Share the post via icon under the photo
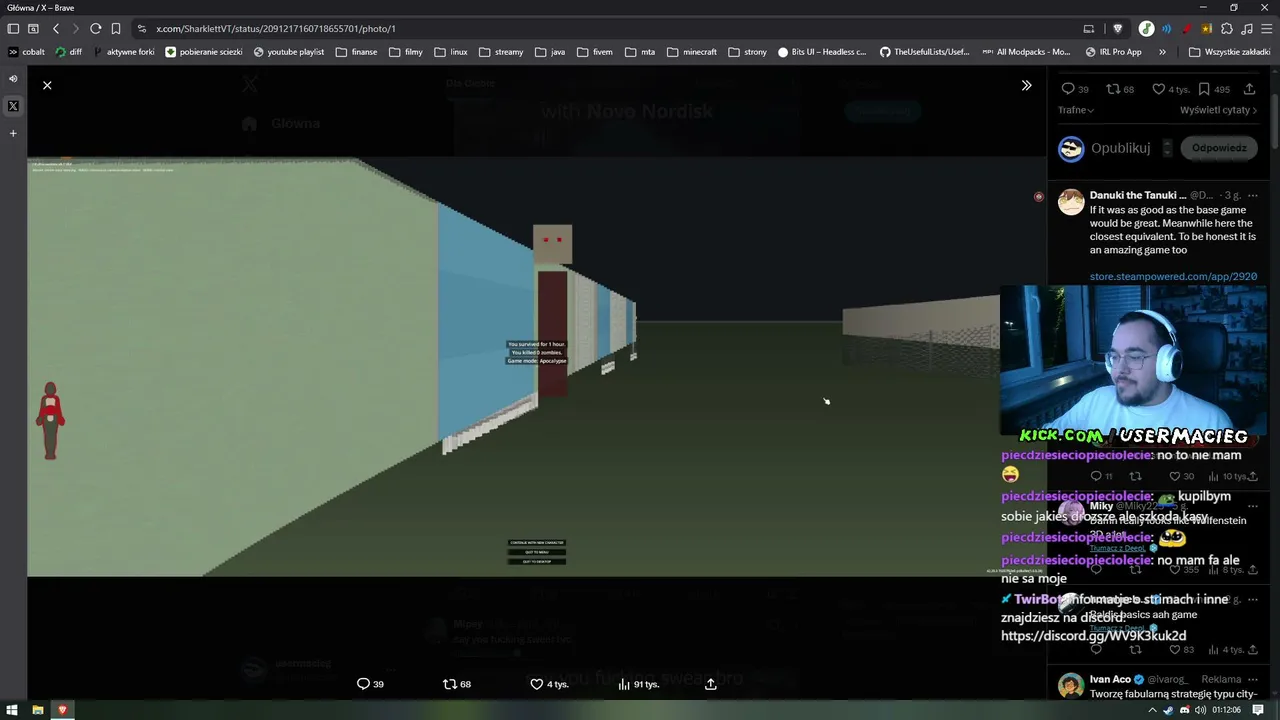The width and height of the screenshot is (1280, 720). point(711,684)
